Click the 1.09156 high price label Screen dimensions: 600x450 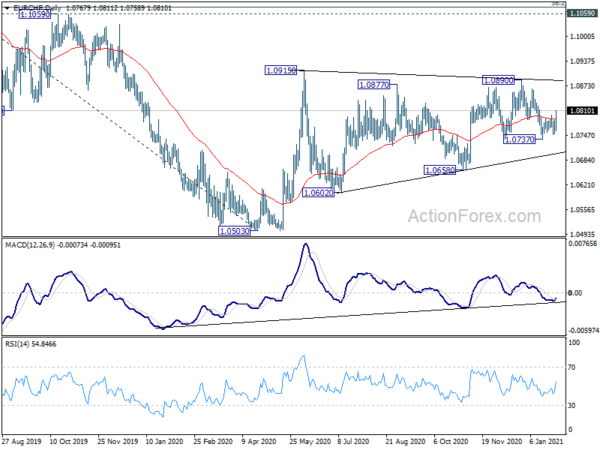(x=283, y=70)
